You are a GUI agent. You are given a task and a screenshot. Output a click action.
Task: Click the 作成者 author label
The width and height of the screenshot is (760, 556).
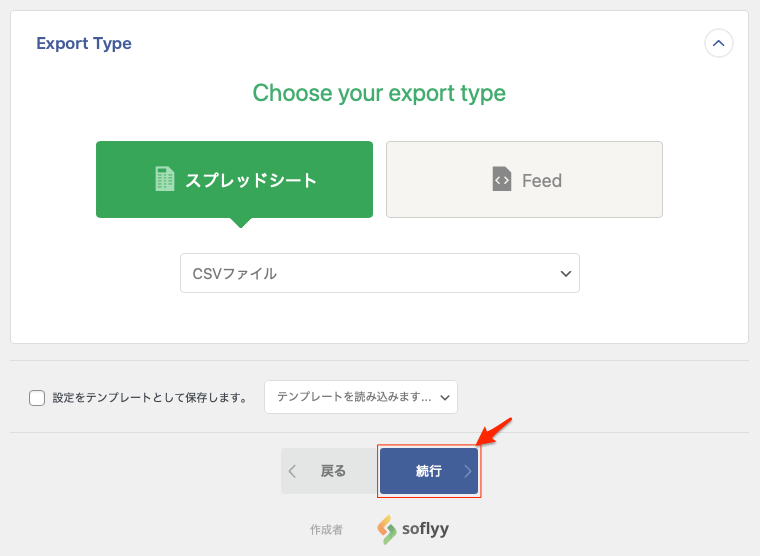[326, 530]
